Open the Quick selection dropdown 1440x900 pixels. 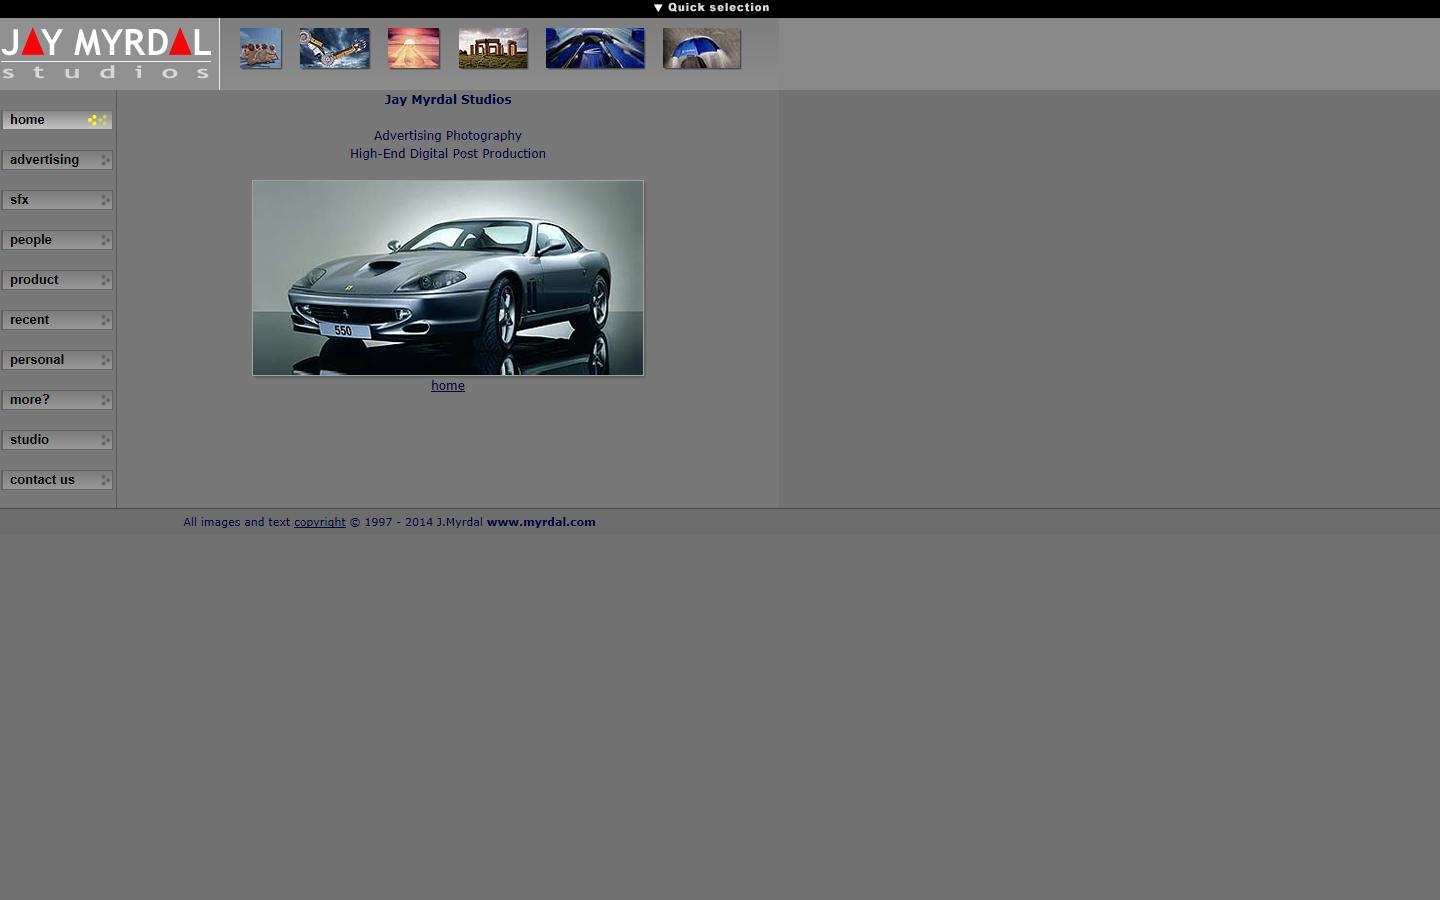point(711,7)
